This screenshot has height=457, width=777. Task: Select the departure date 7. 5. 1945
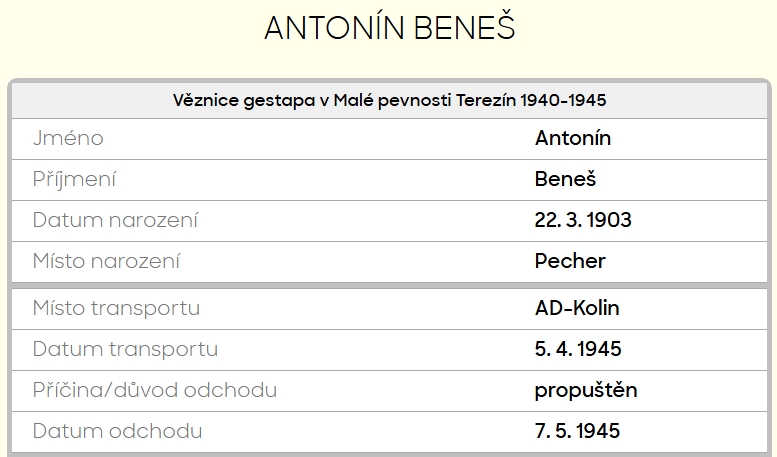pos(578,432)
